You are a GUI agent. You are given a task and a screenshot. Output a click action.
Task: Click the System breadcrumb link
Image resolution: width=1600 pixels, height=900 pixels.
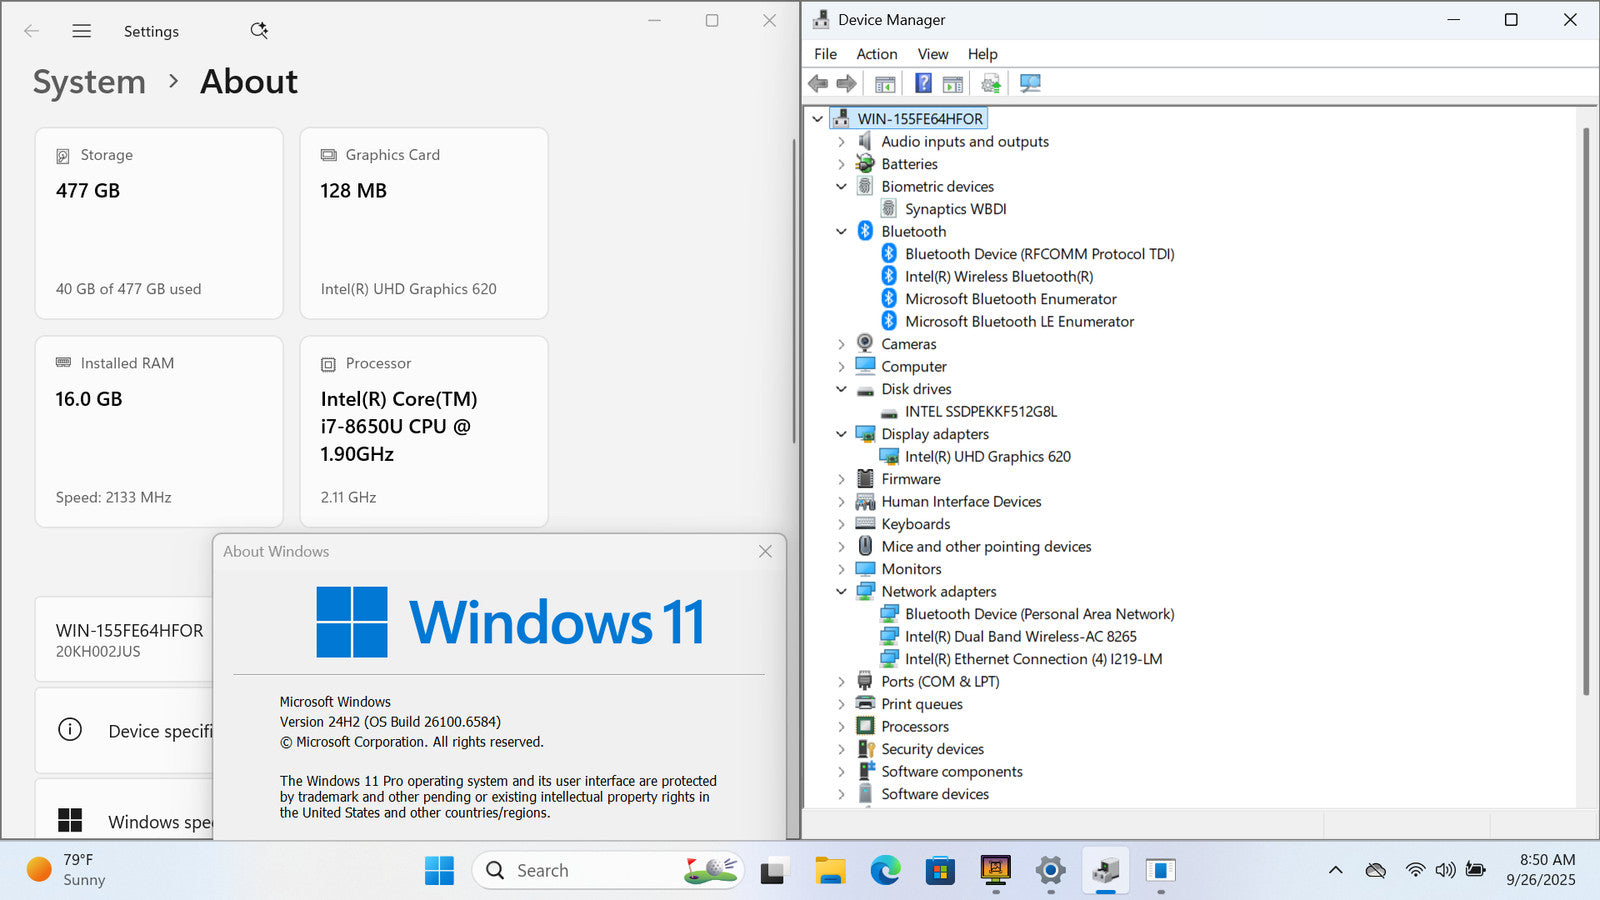tap(89, 82)
